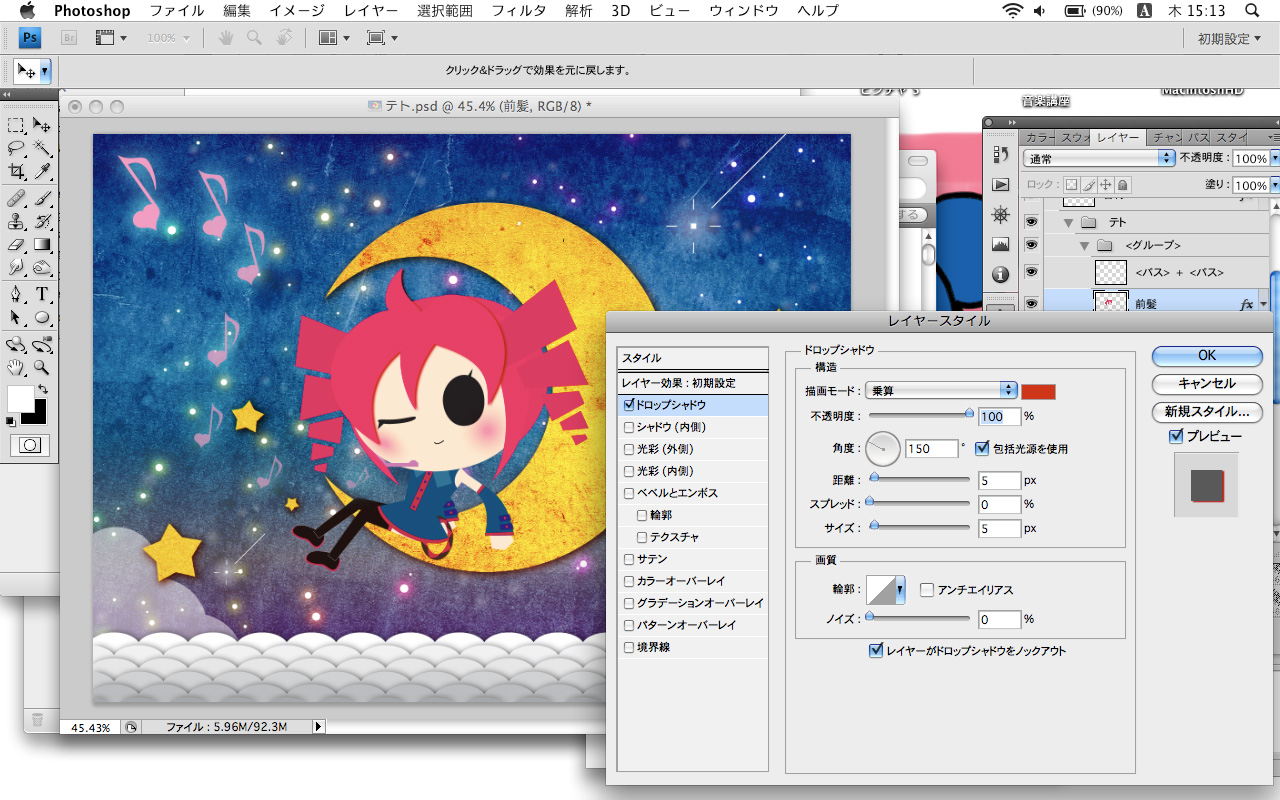Click the 距離 distance slider track
Viewport: 1280px width, 800px height.
[x=919, y=480]
